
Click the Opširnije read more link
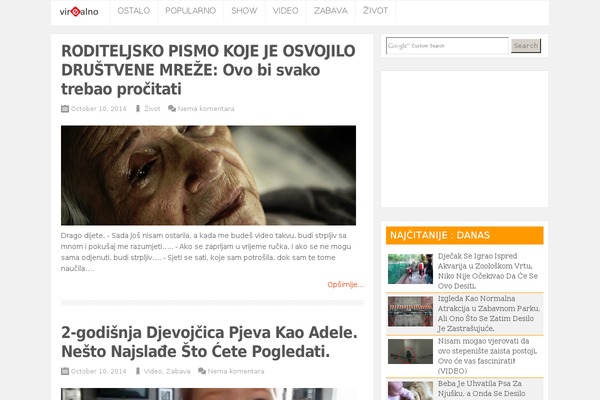[345, 284]
